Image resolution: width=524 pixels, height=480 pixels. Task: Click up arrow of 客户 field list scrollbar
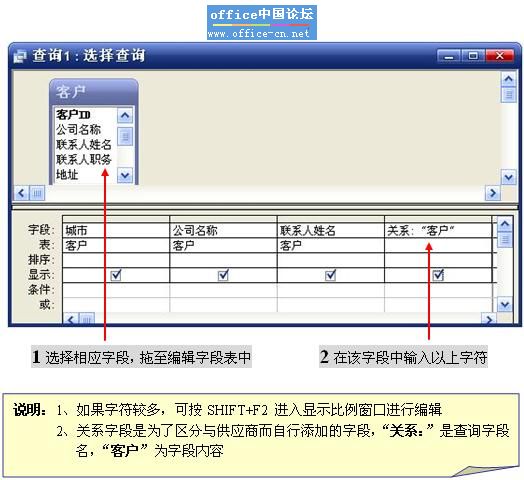tap(125, 116)
